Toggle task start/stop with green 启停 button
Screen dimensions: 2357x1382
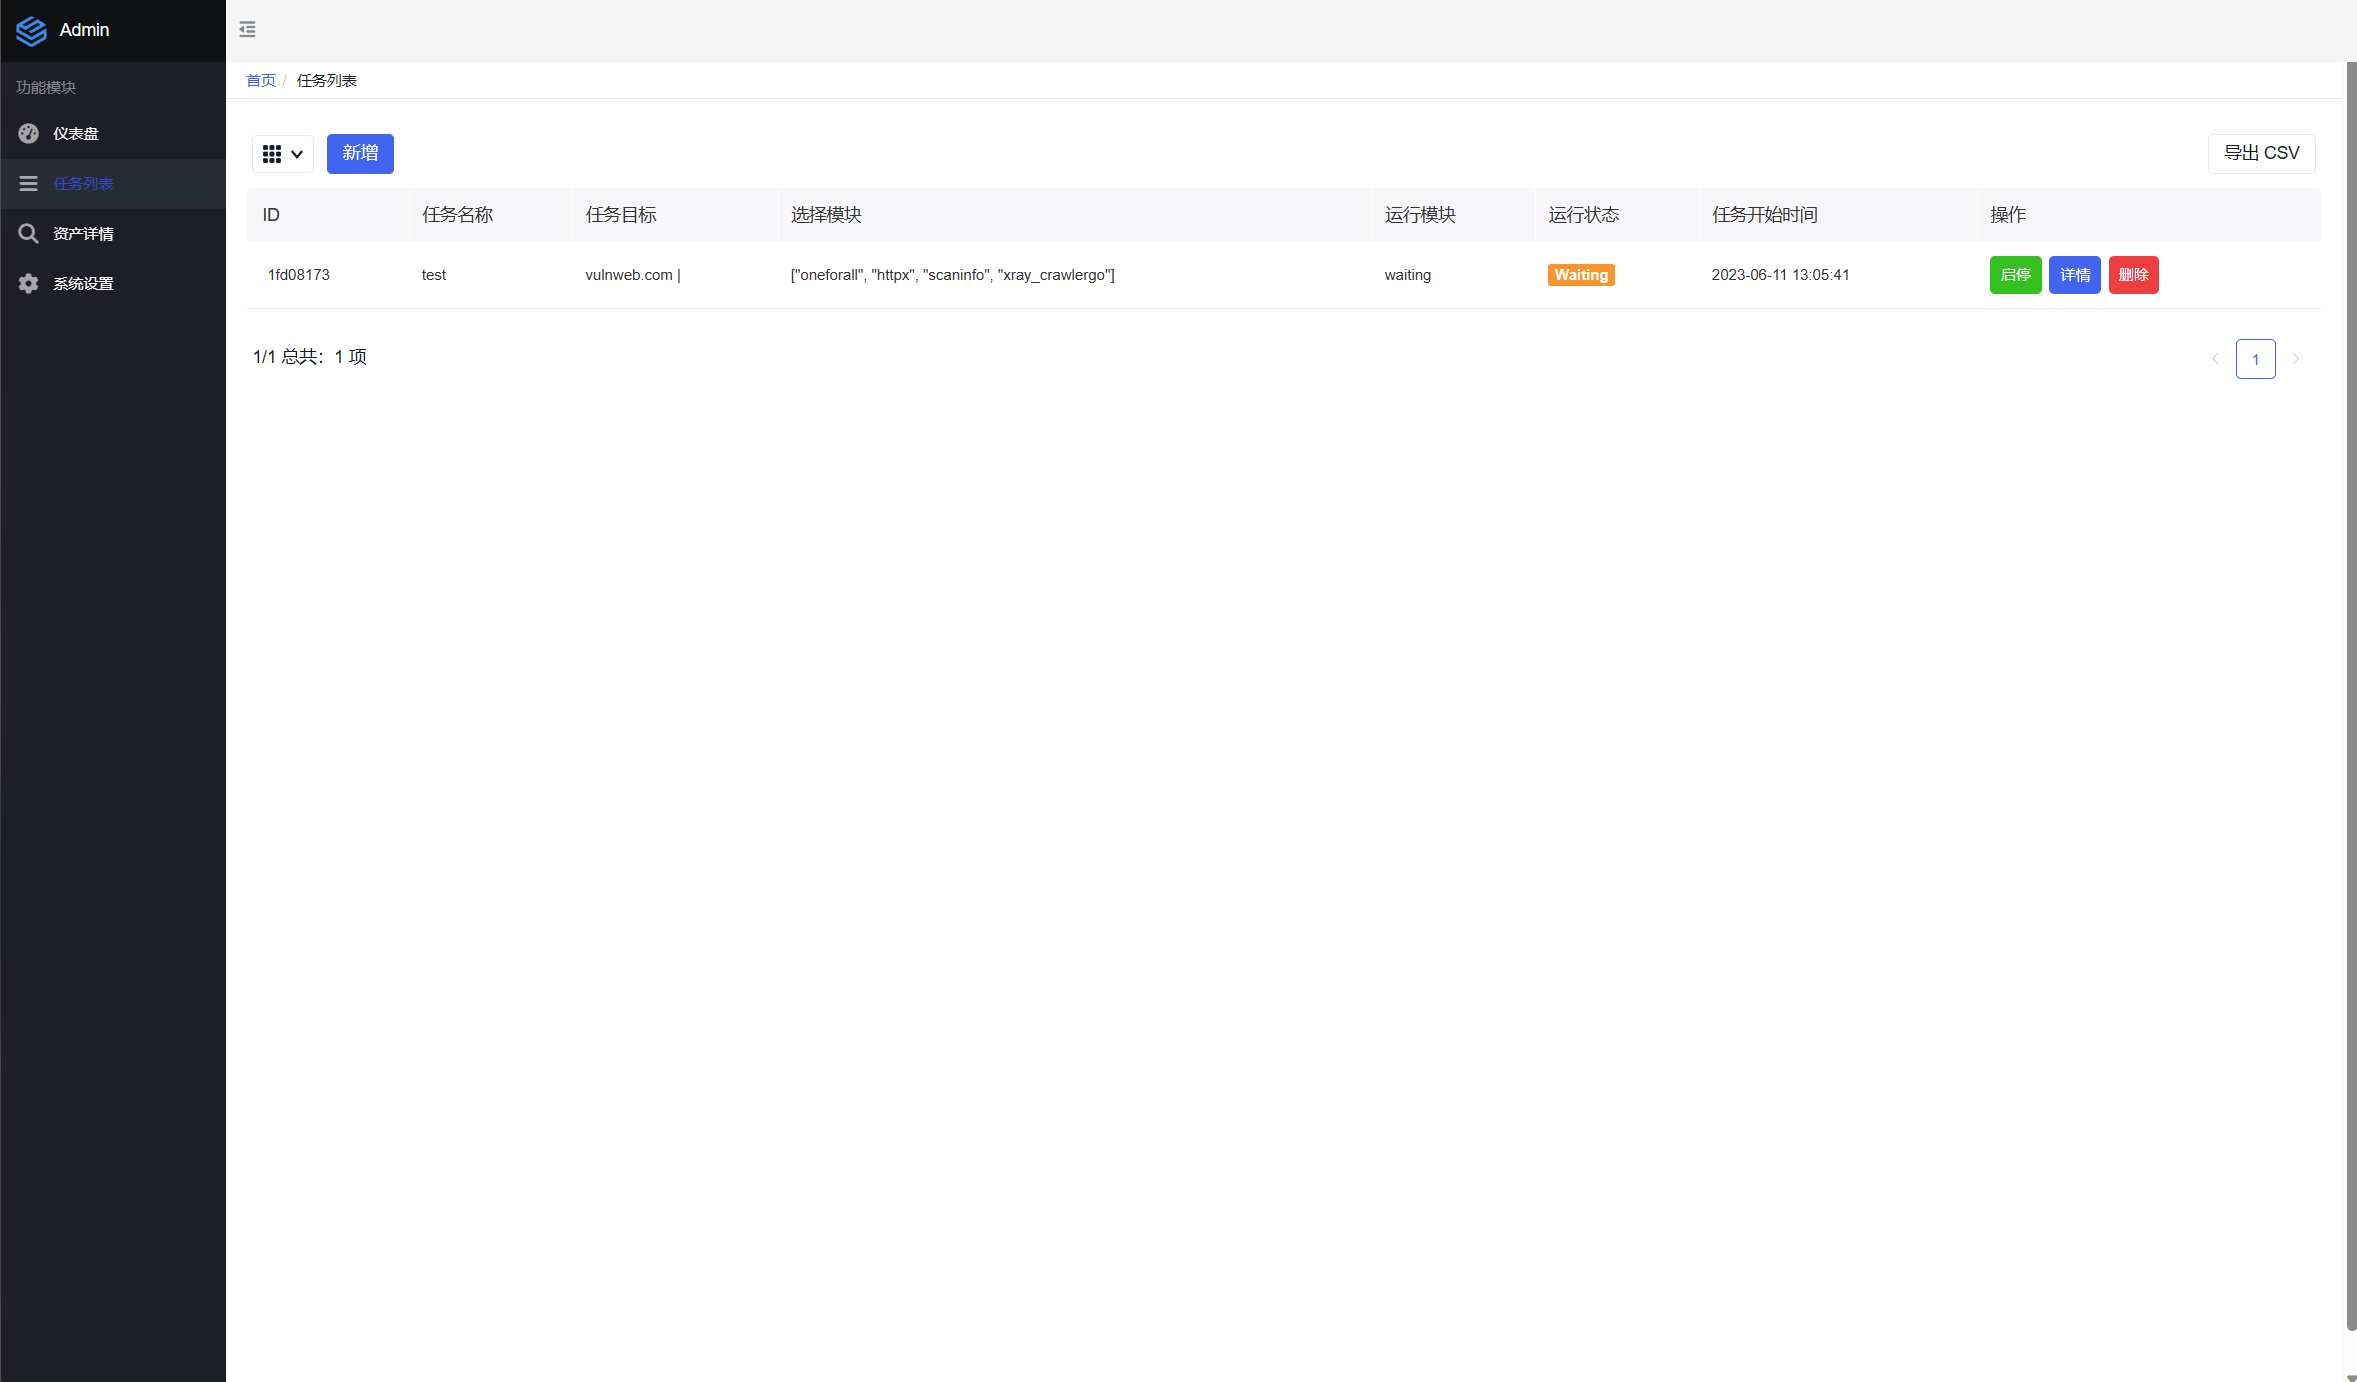pyautogui.click(x=2015, y=275)
